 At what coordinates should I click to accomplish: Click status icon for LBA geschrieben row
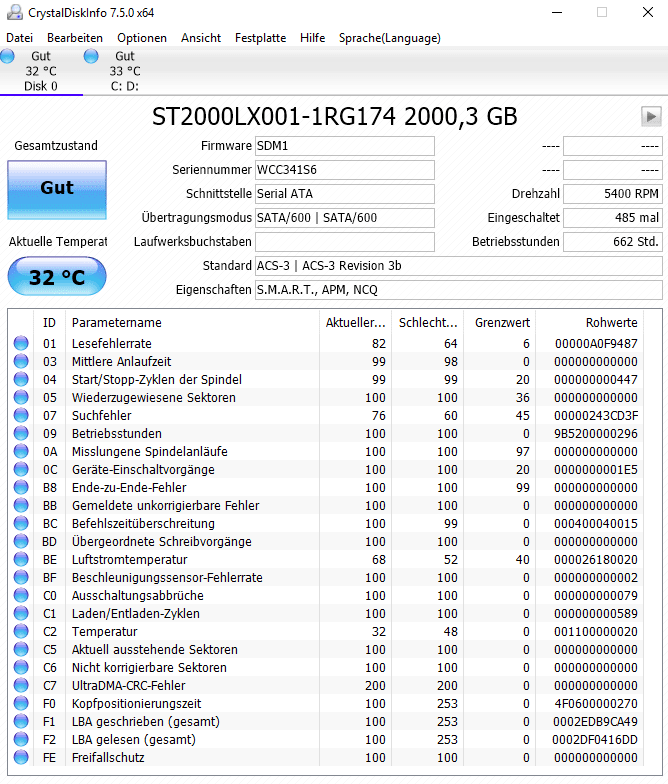(x=21, y=722)
